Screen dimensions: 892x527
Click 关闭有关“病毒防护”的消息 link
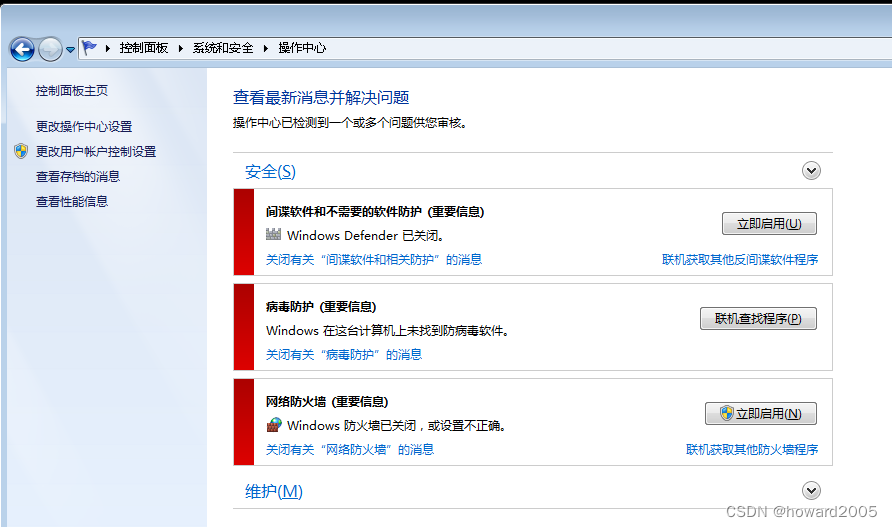tap(344, 355)
